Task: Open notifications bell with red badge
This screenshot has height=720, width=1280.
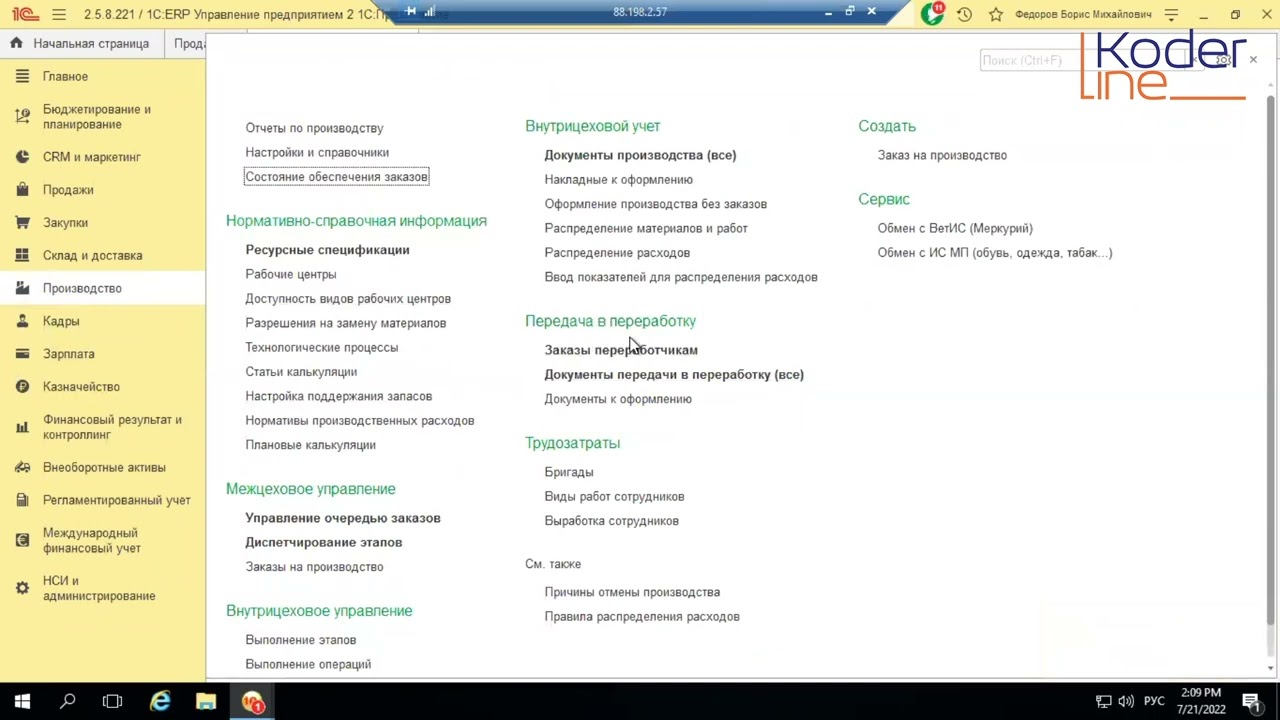Action: (932, 14)
